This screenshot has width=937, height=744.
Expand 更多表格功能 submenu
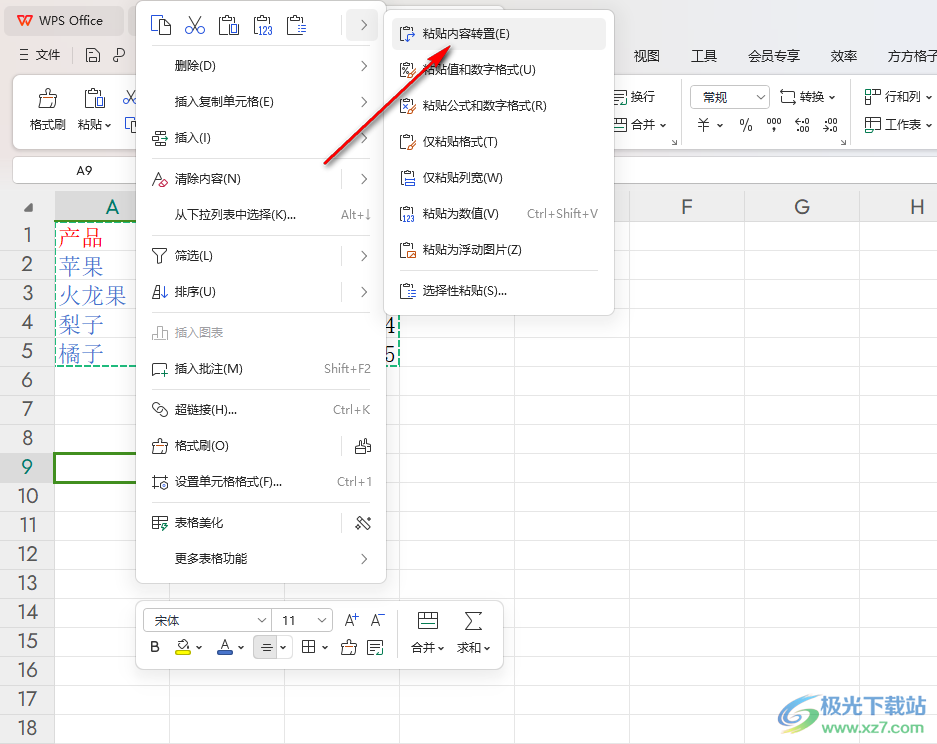[x=261, y=559]
